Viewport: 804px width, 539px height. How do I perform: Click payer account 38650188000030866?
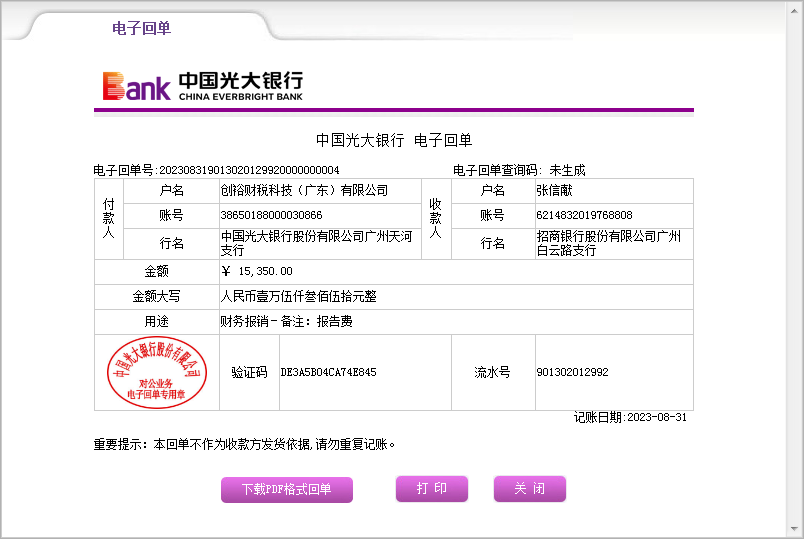click(x=271, y=215)
